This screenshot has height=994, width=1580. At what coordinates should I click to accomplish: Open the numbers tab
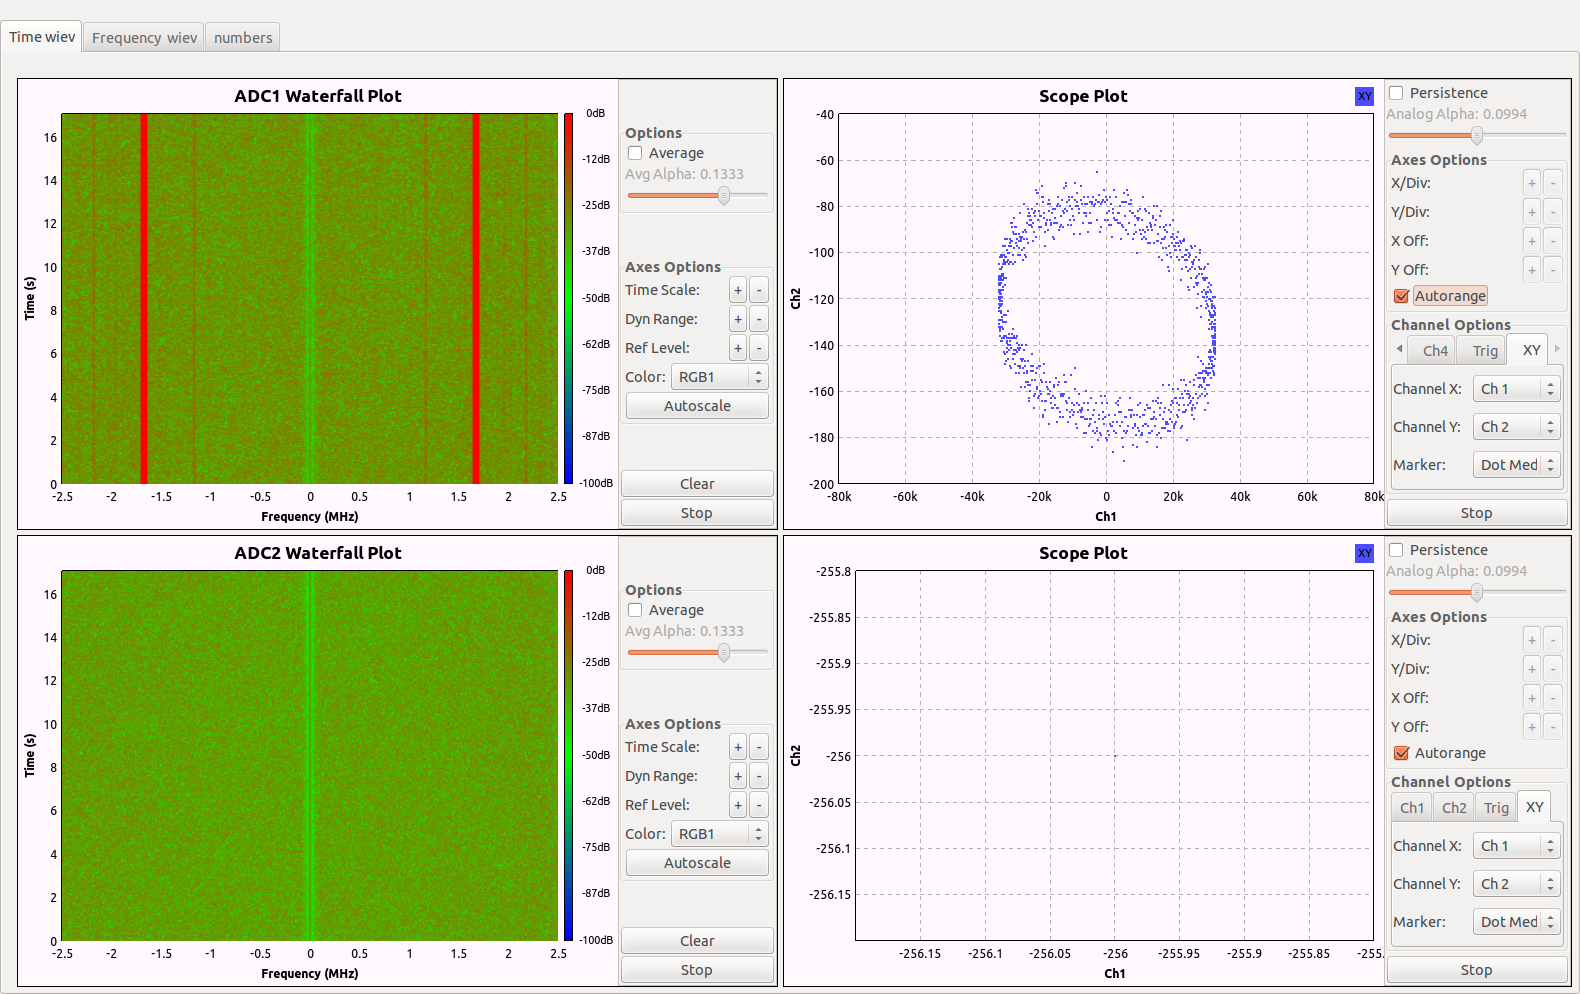pos(243,38)
